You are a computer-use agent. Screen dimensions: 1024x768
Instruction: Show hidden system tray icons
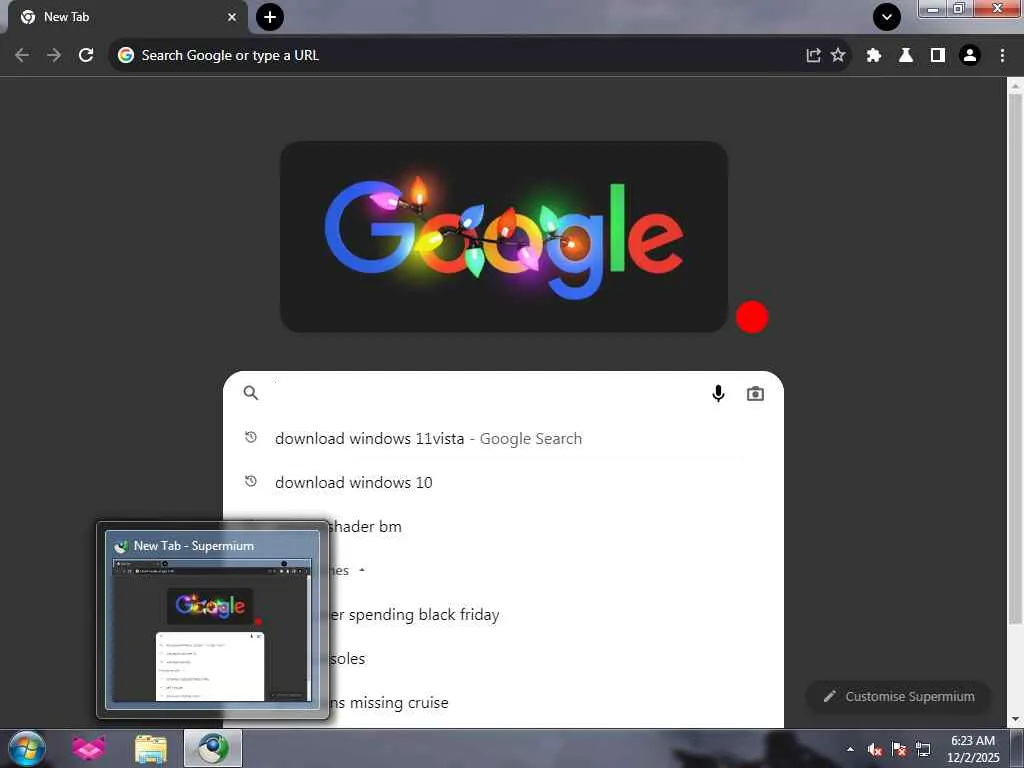point(850,749)
